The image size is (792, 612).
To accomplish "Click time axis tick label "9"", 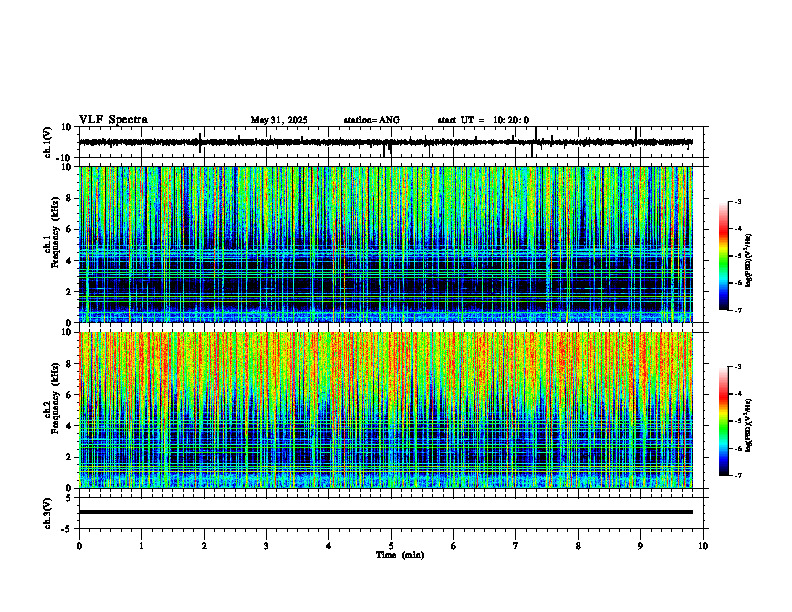I will (x=640, y=546).
